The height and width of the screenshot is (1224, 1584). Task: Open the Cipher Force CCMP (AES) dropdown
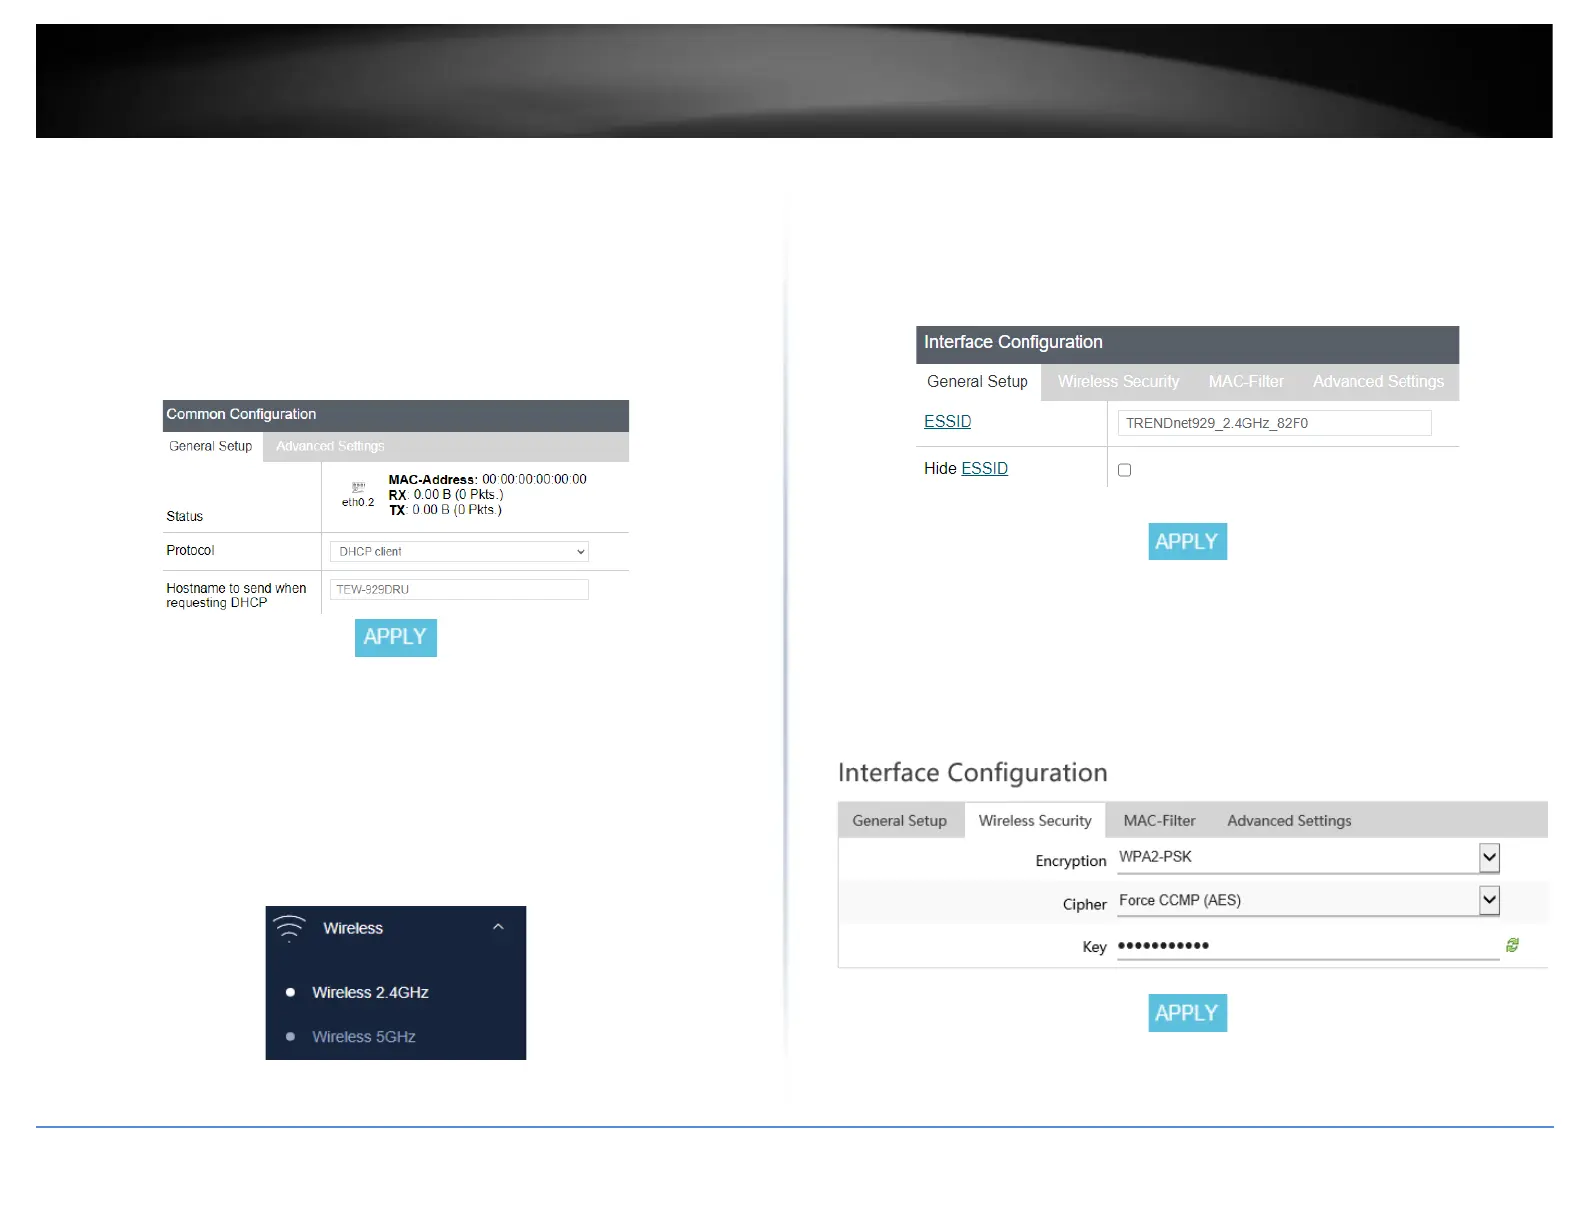[x=1308, y=900]
